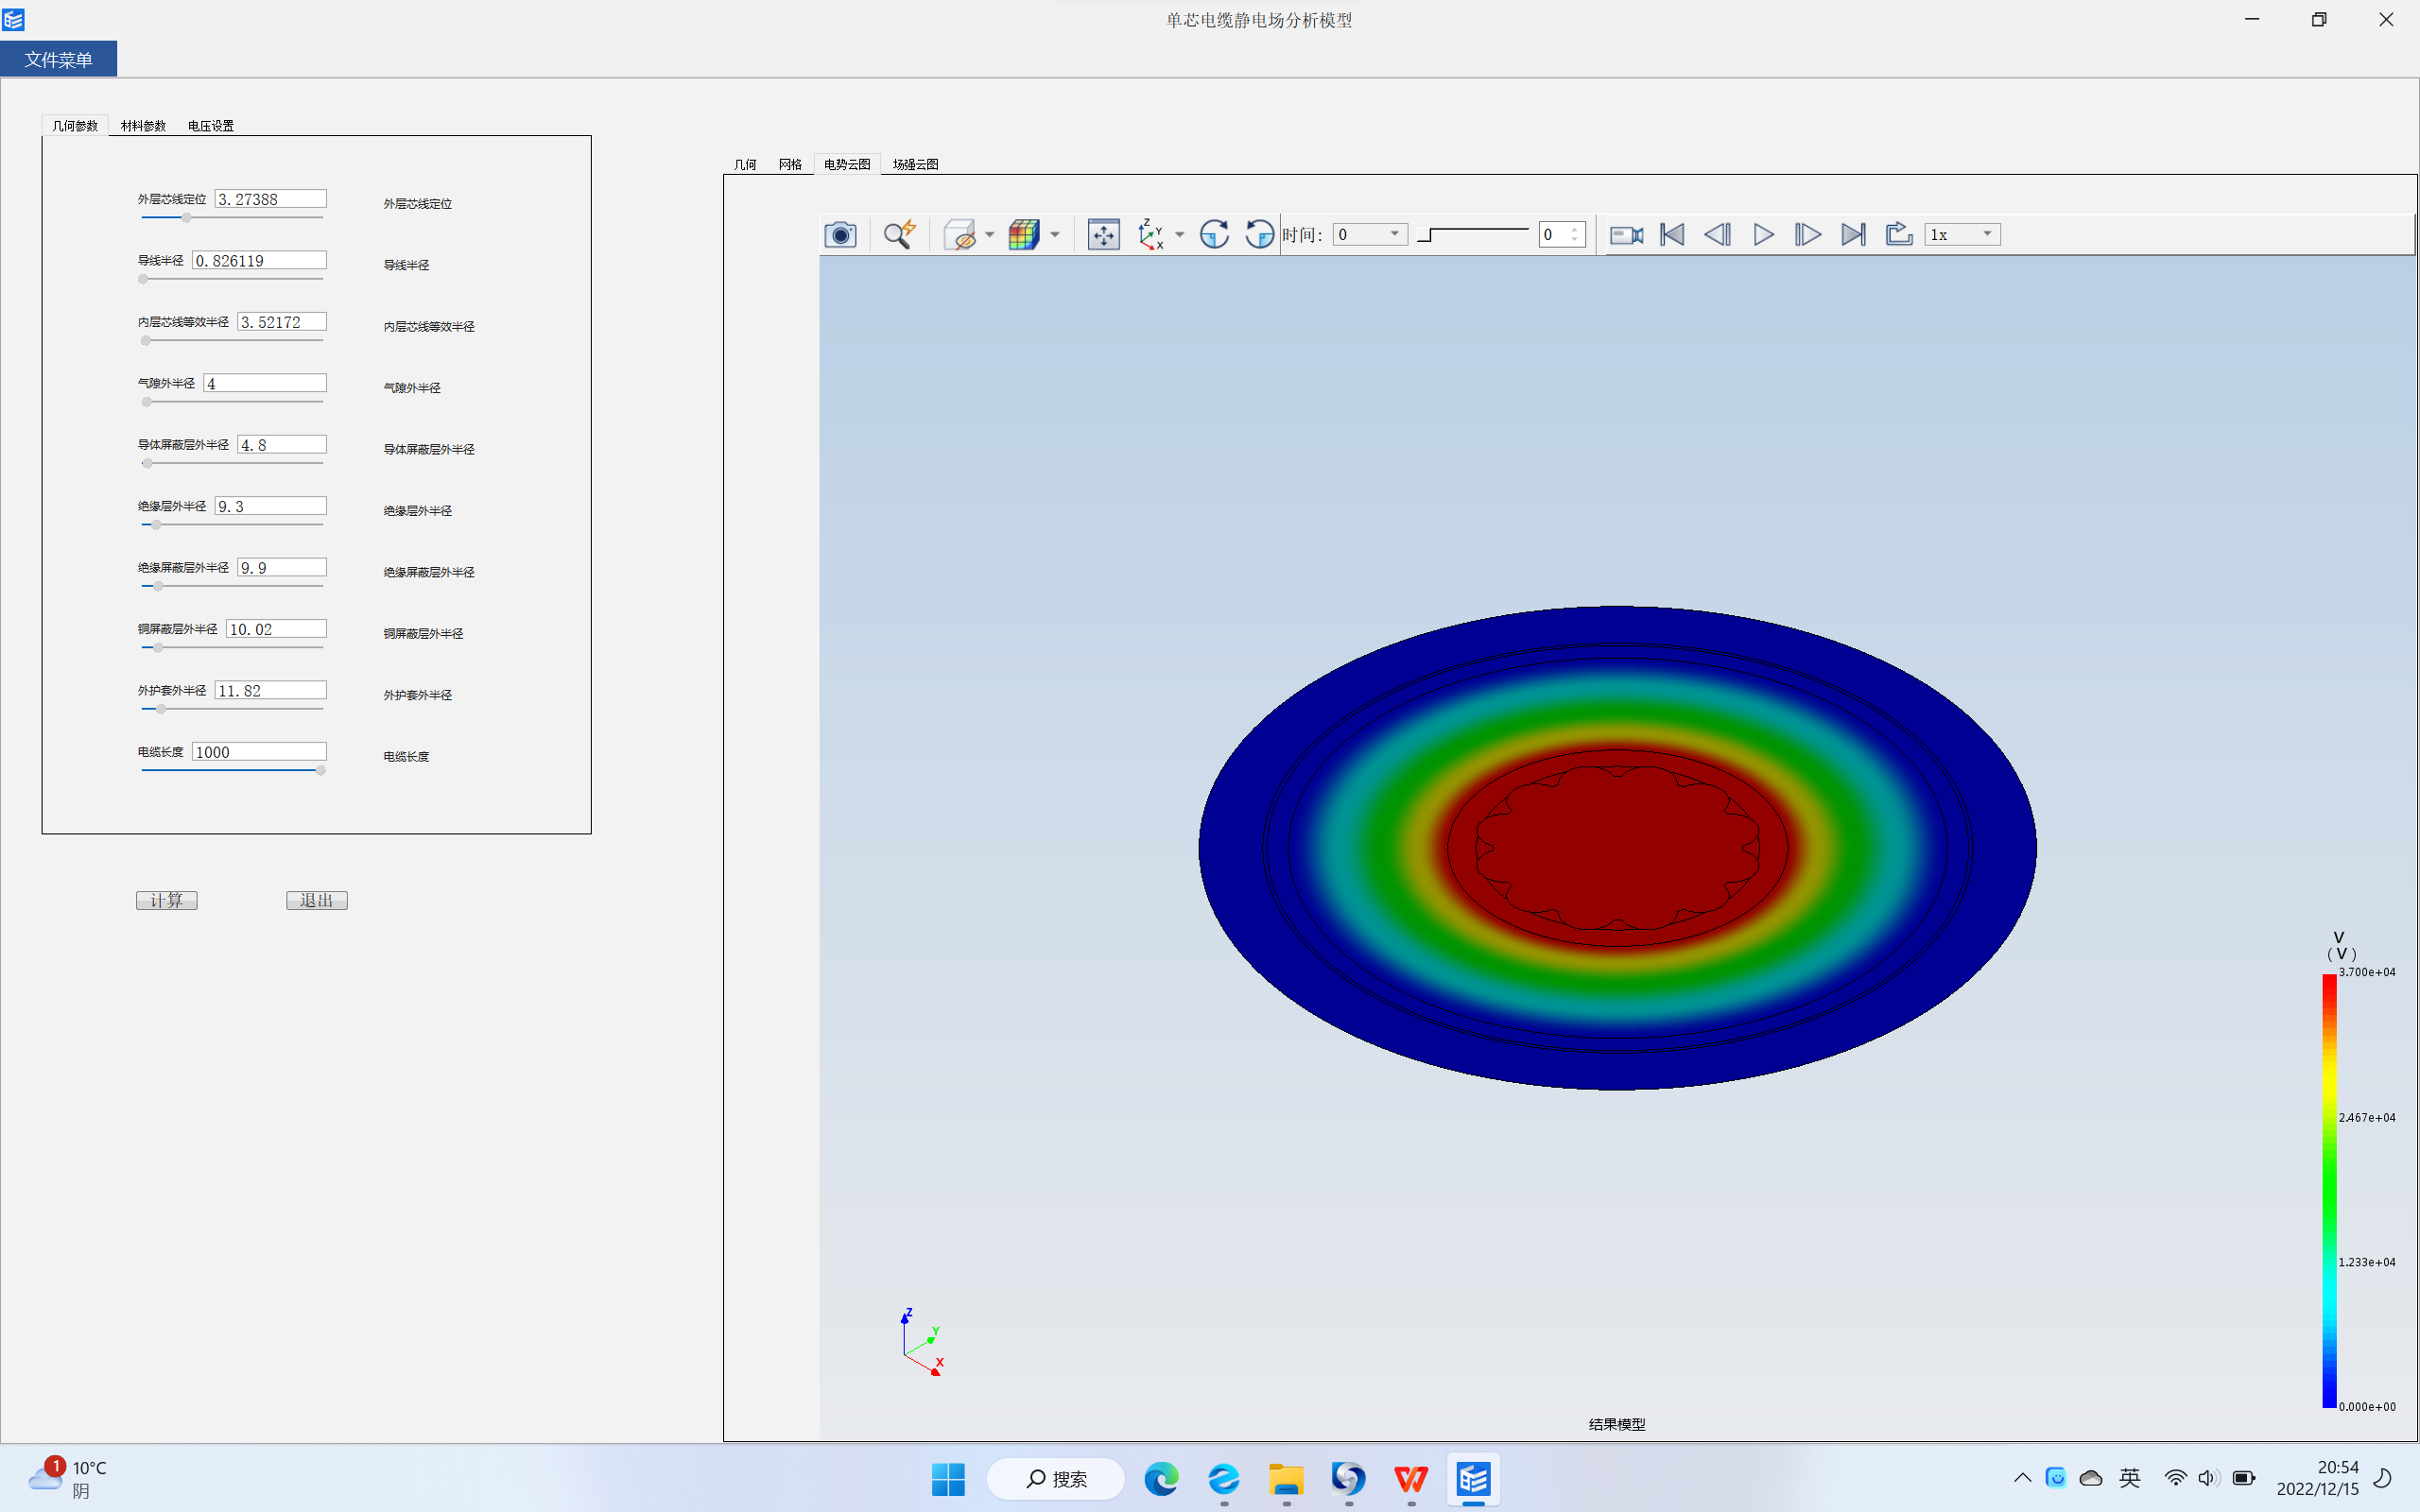The width and height of the screenshot is (2420, 1512).
Task: Switch to the 材料参数 tab
Action: coord(143,125)
